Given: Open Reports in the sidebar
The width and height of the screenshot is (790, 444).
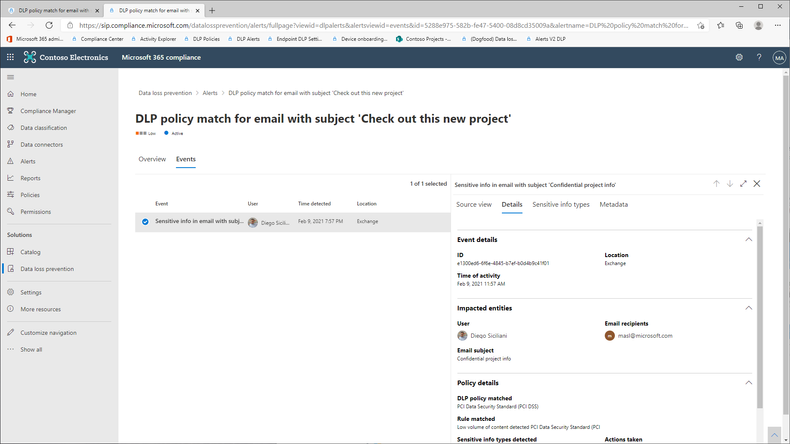Looking at the screenshot, I should pos(30,178).
